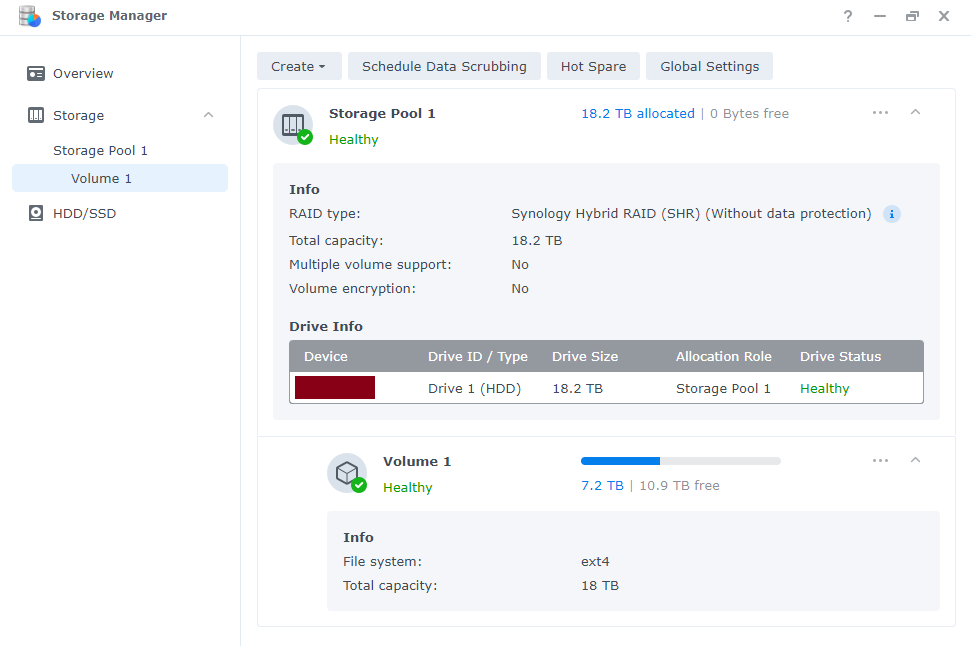971x646 pixels.
Task: Select Storage Pool 1 in the sidebar
Action: tap(100, 150)
